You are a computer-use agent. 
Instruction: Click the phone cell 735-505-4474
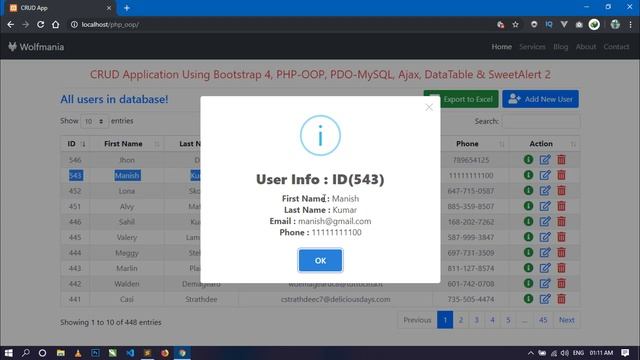click(x=471, y=299)
